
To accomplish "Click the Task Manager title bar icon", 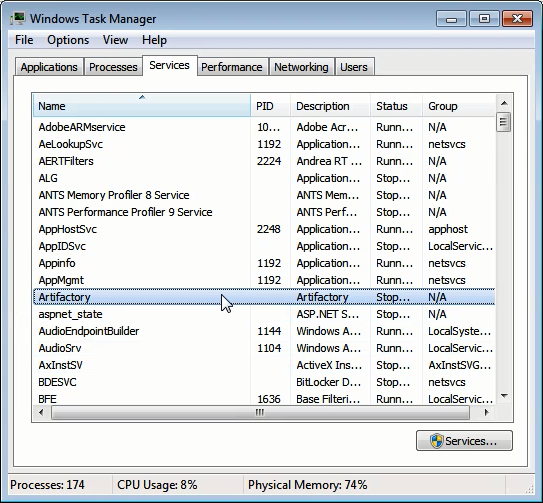I will (18, 18).
